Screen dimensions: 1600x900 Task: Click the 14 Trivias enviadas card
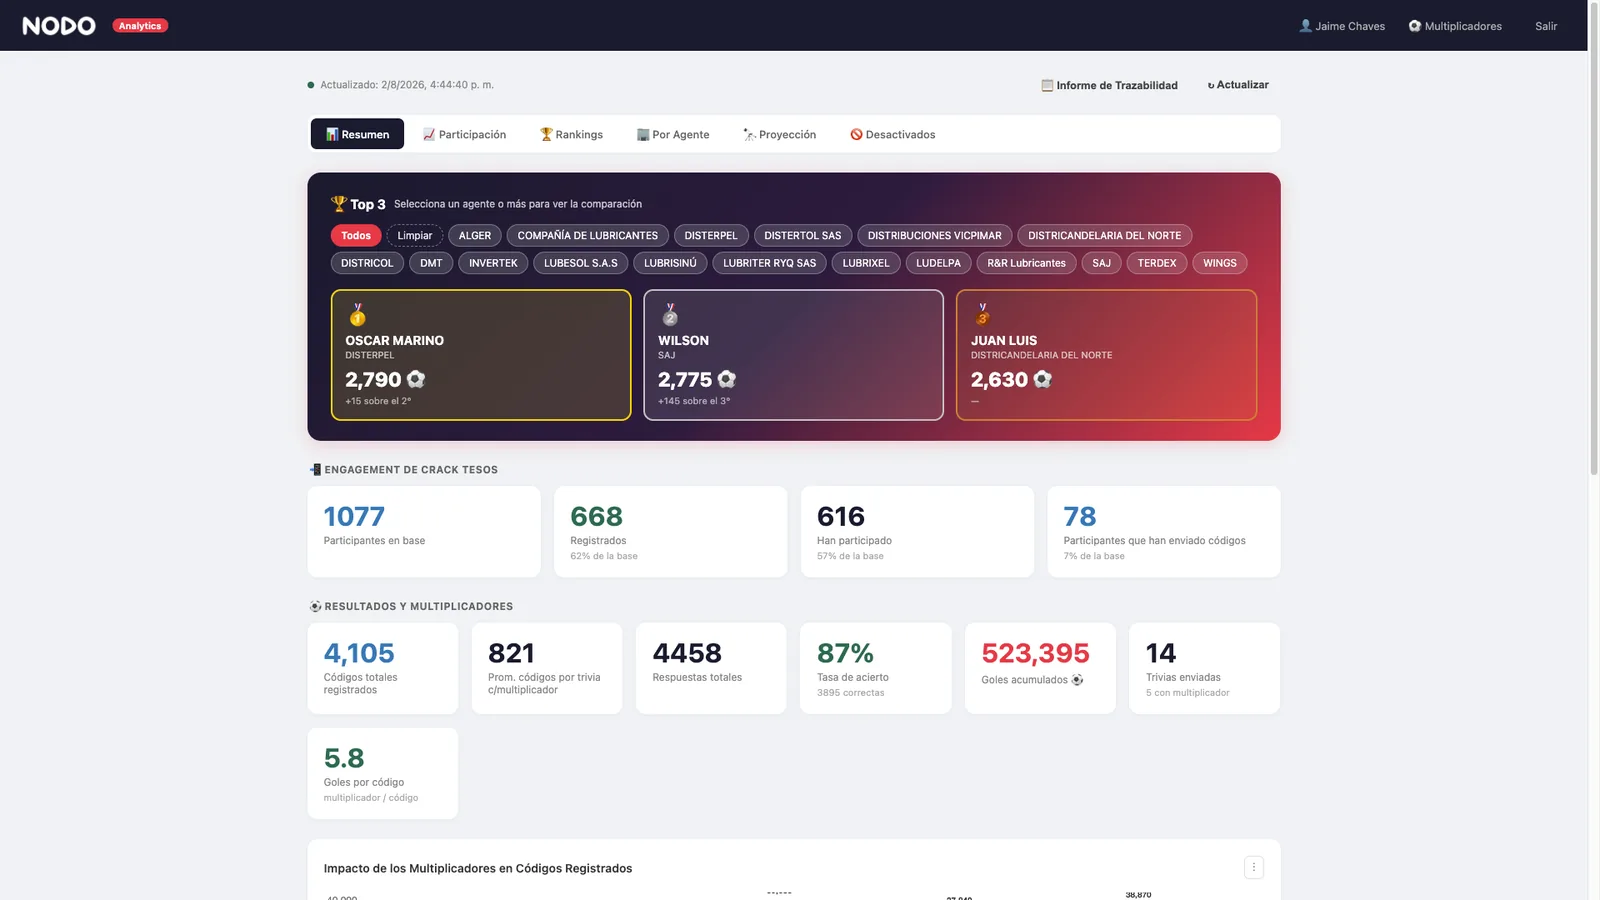click(x=1205, y=669)
